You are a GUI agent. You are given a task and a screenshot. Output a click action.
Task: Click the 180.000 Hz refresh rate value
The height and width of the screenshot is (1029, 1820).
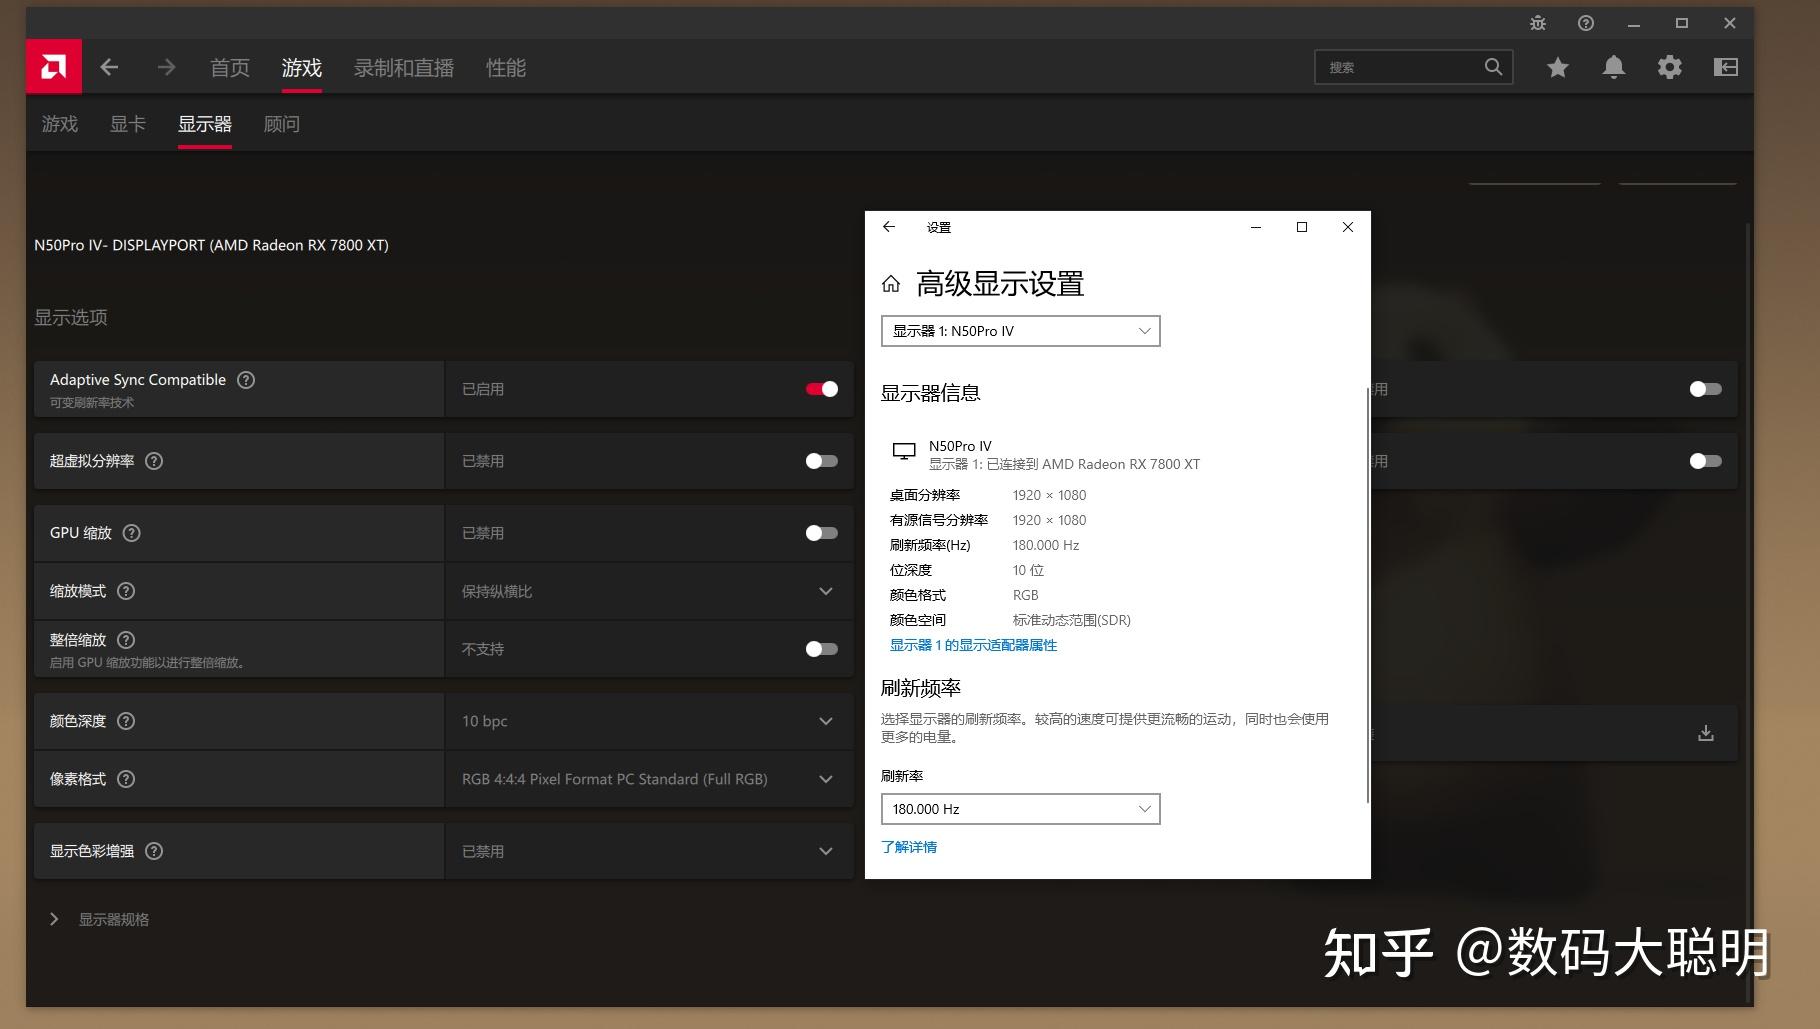click(1046, 545)
